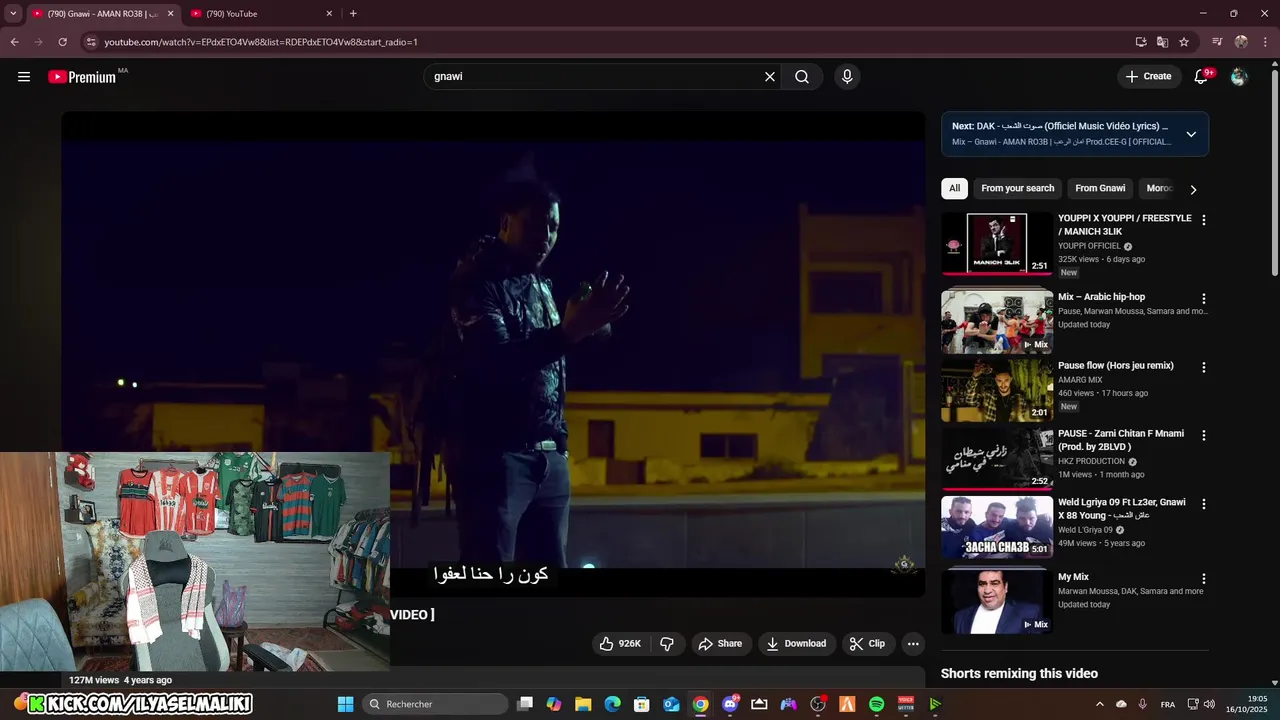Open Outlook from taskbar
This screenshot has width=1280, height=720.
click(671, 704)
